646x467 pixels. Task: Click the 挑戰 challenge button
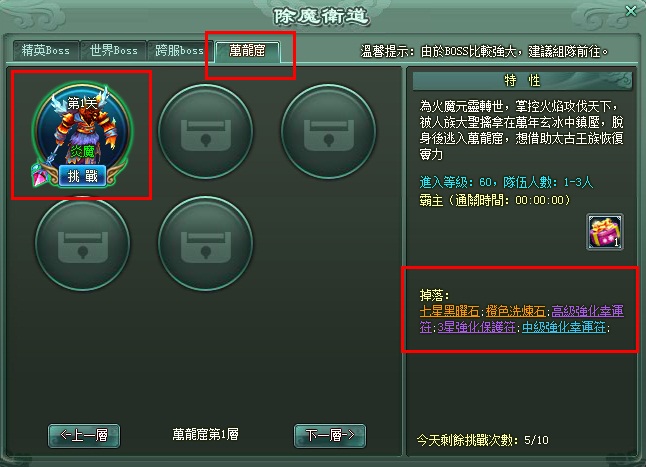[x=82, y=176]
